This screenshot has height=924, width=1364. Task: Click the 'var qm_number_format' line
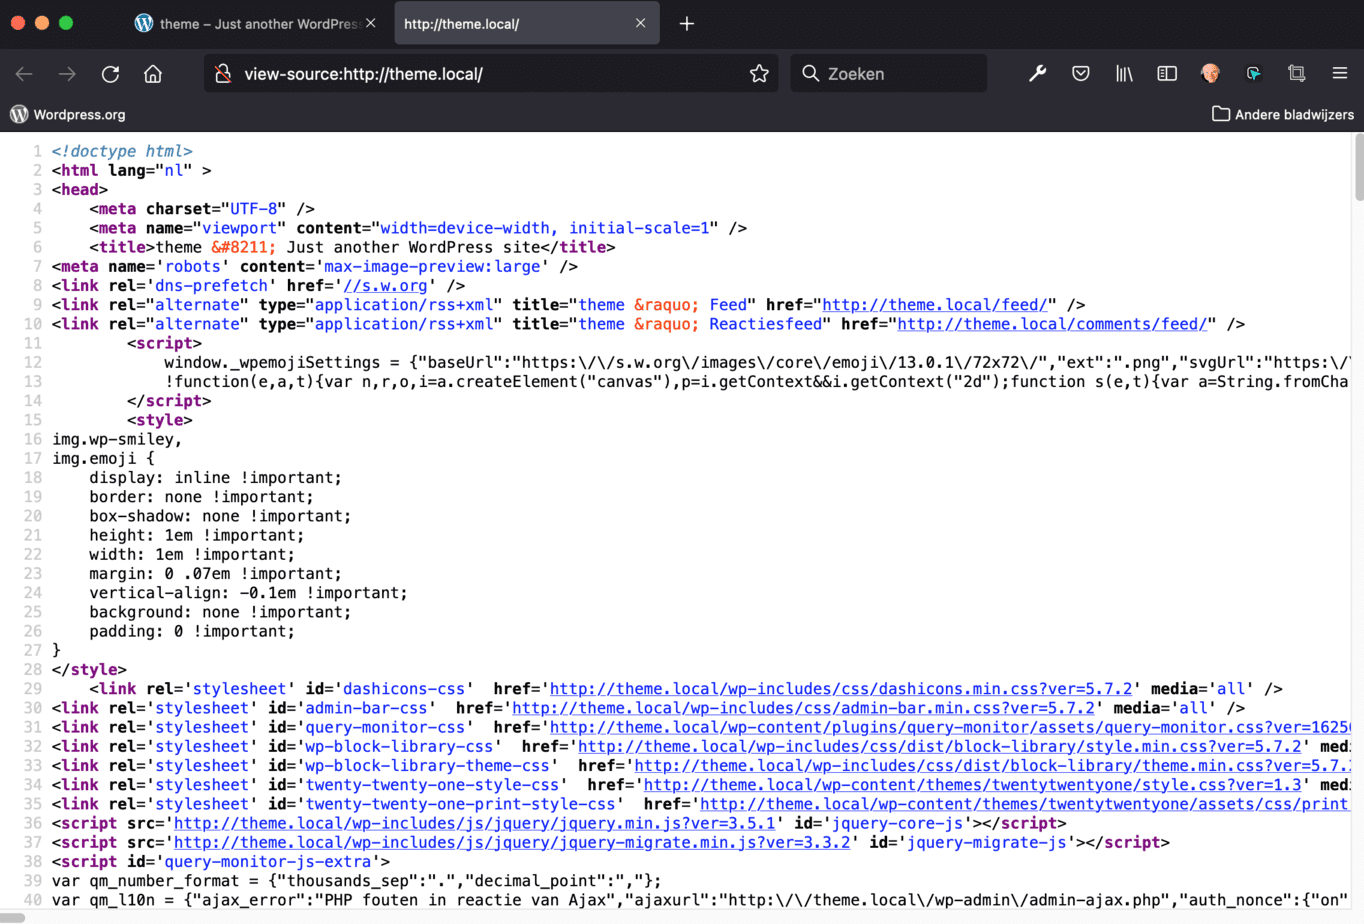(357, 881)
